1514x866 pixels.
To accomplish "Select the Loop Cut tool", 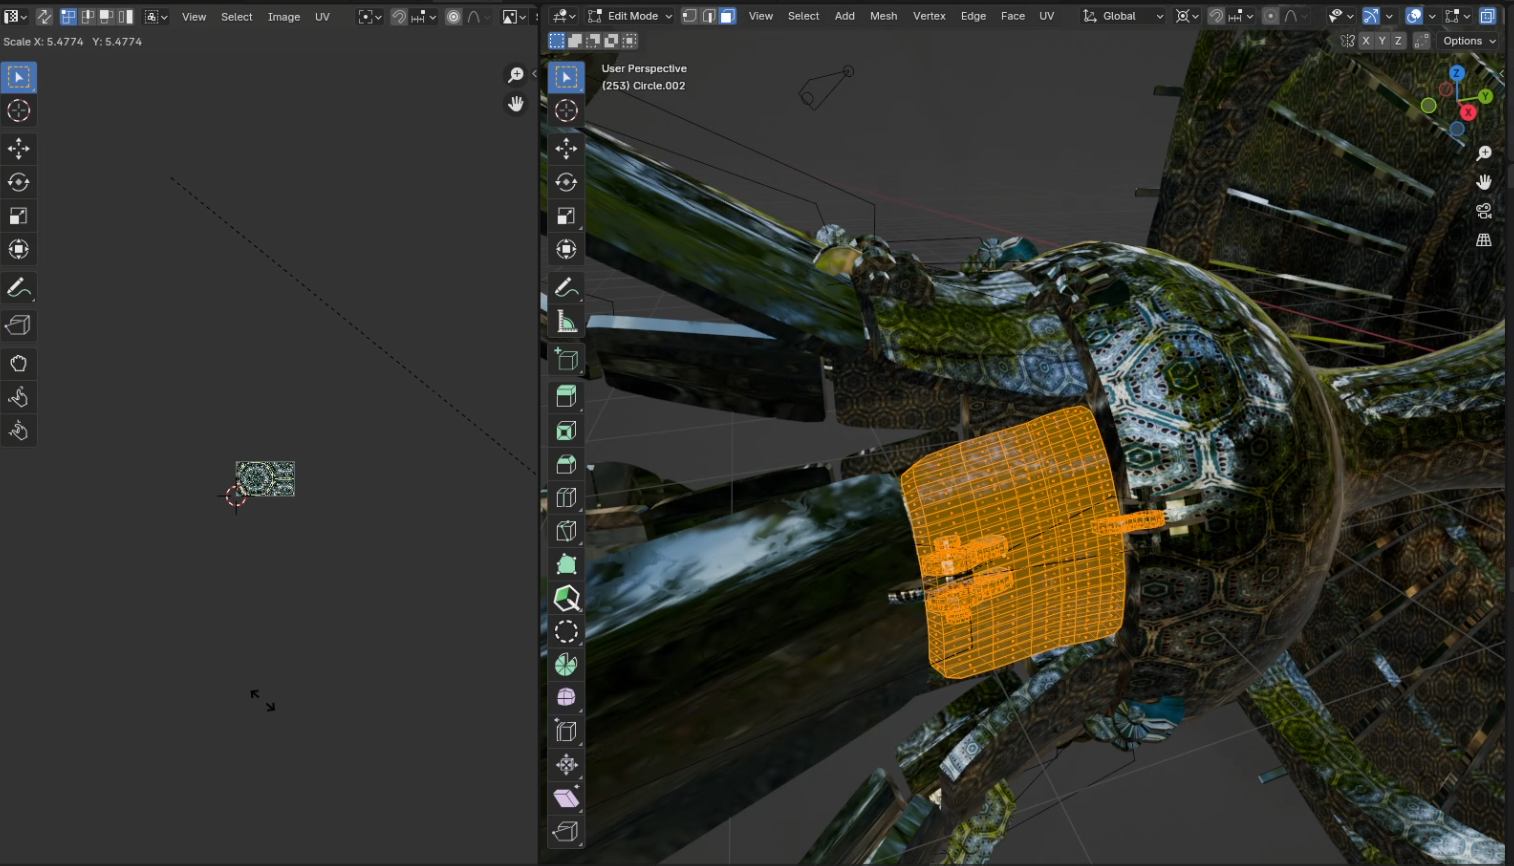I will (566, 497).
